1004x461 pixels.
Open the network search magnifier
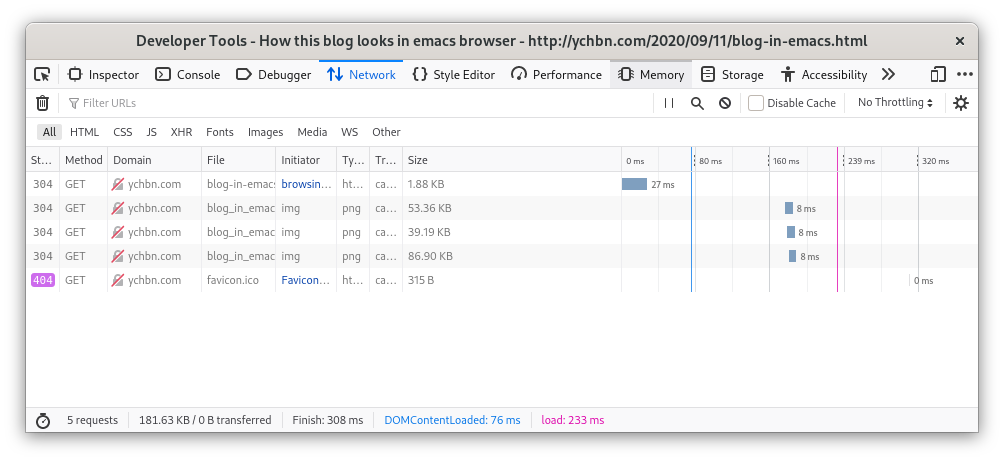click(x=697, y=103)
